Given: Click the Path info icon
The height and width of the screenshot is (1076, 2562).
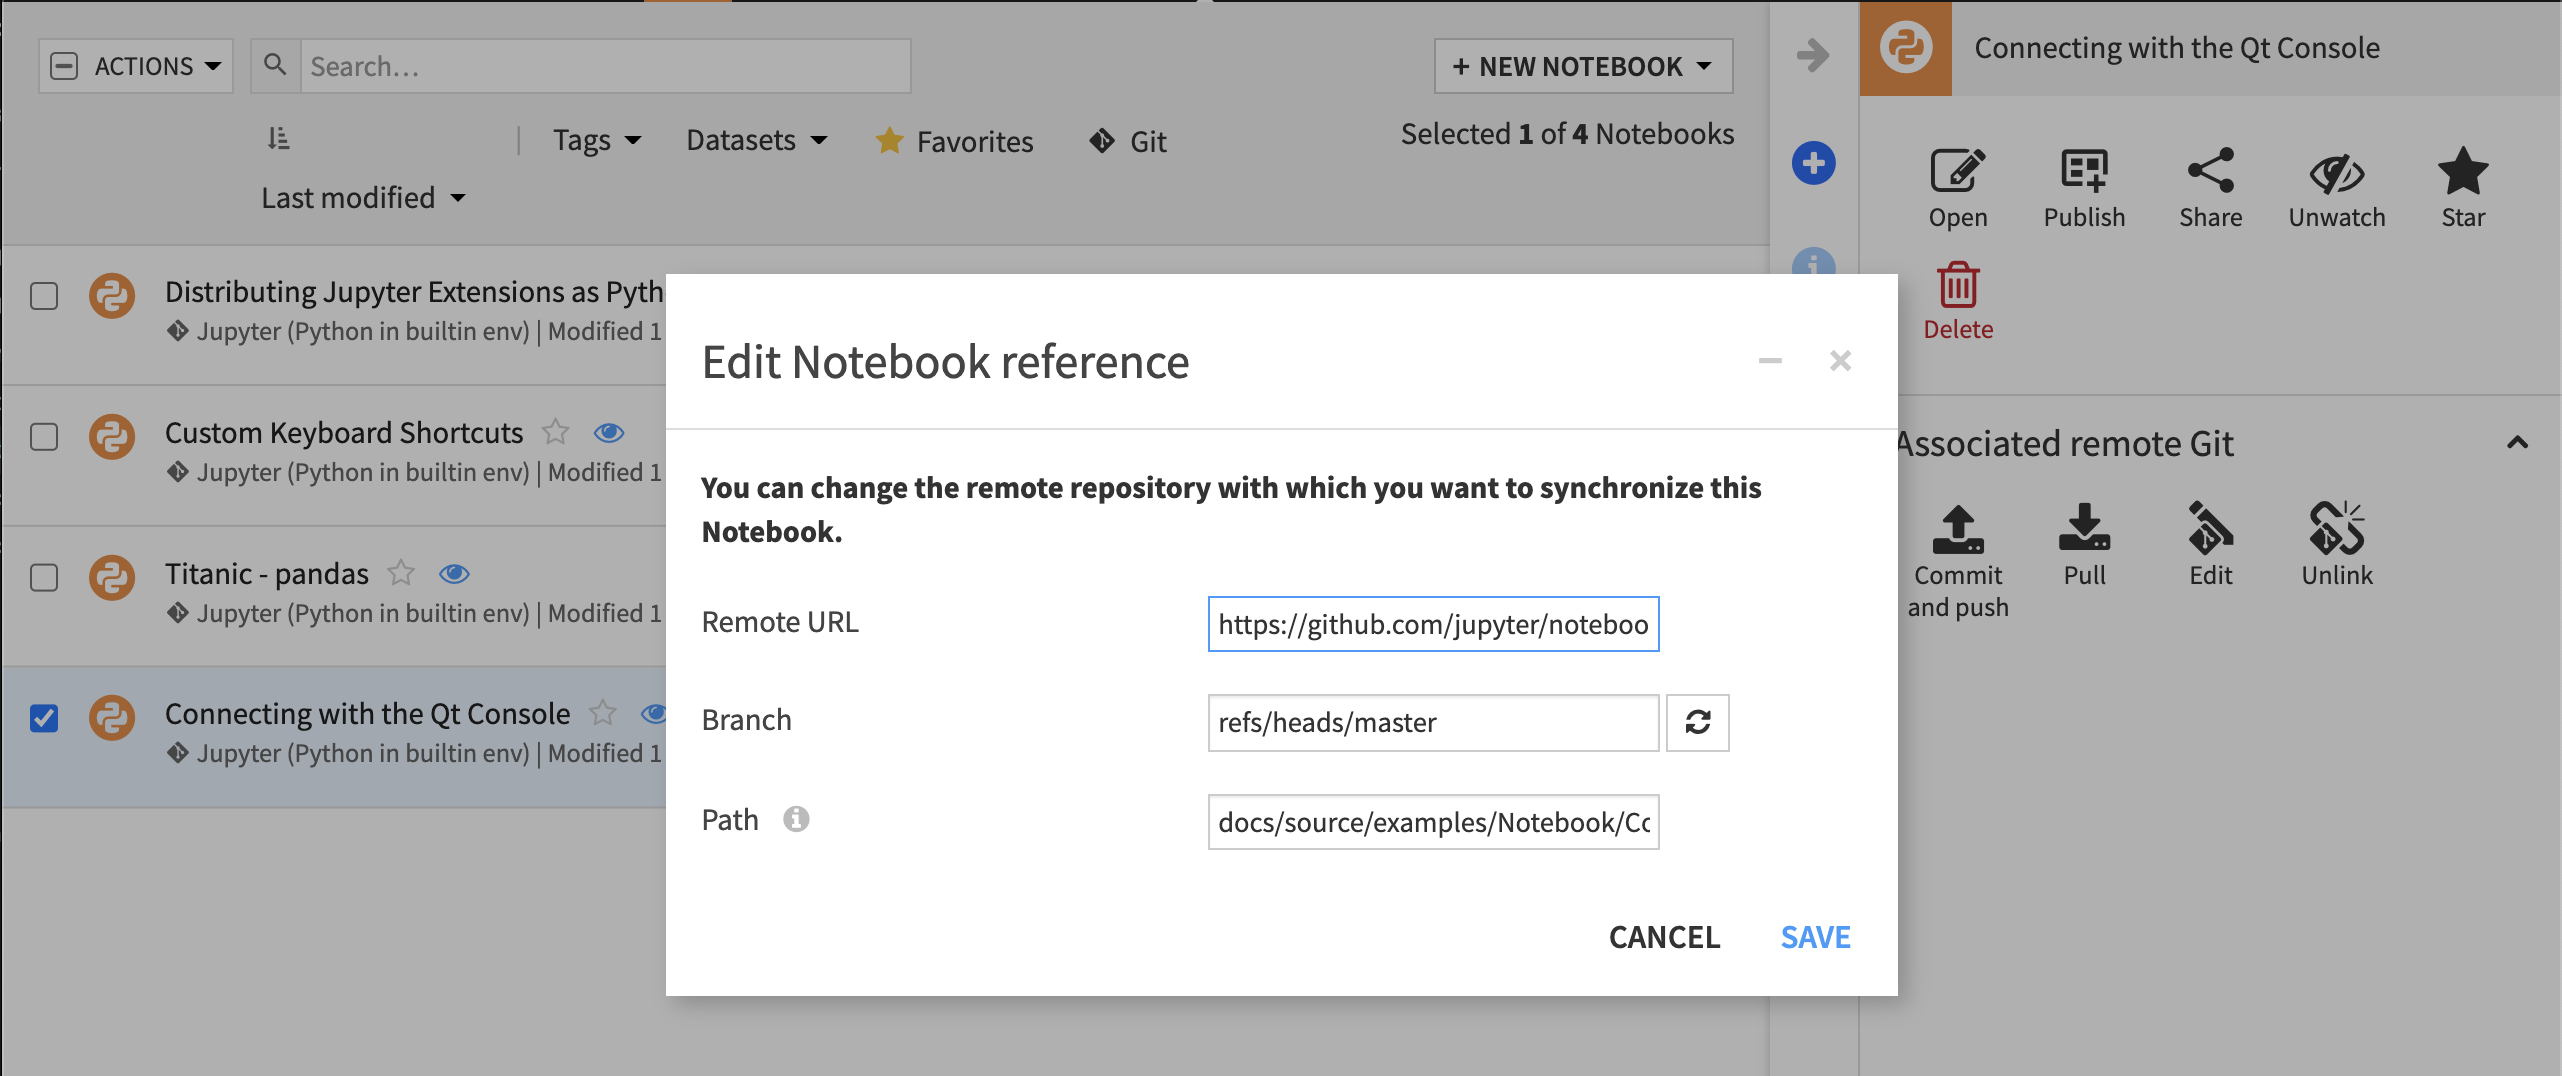Looking at the screenshot, I should click(x=796, y=819).
